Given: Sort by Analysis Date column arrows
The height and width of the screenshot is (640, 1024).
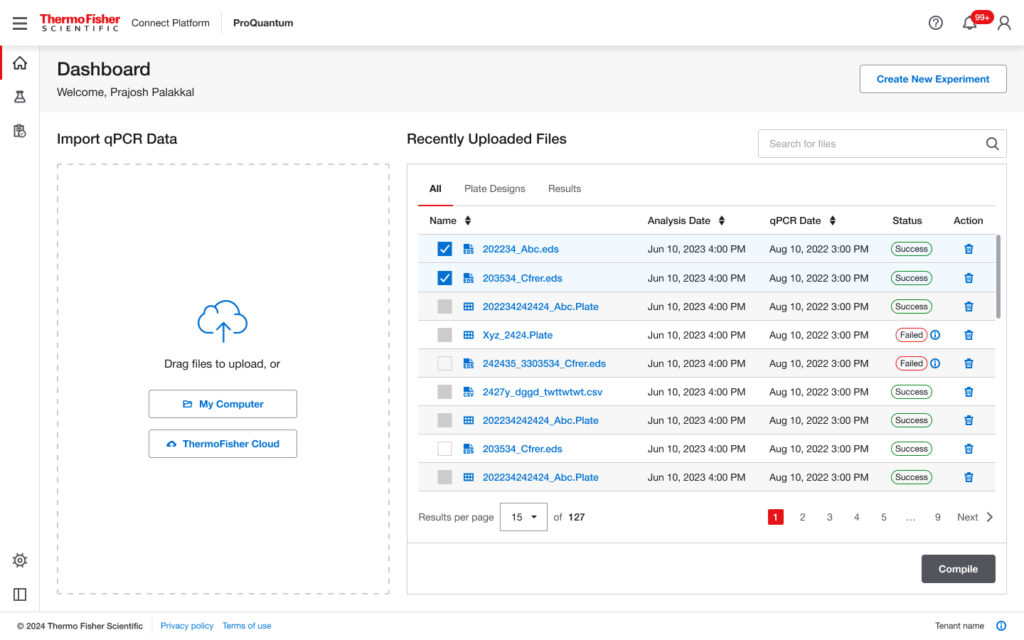Looking at the screenshot, I should [722, 221].
